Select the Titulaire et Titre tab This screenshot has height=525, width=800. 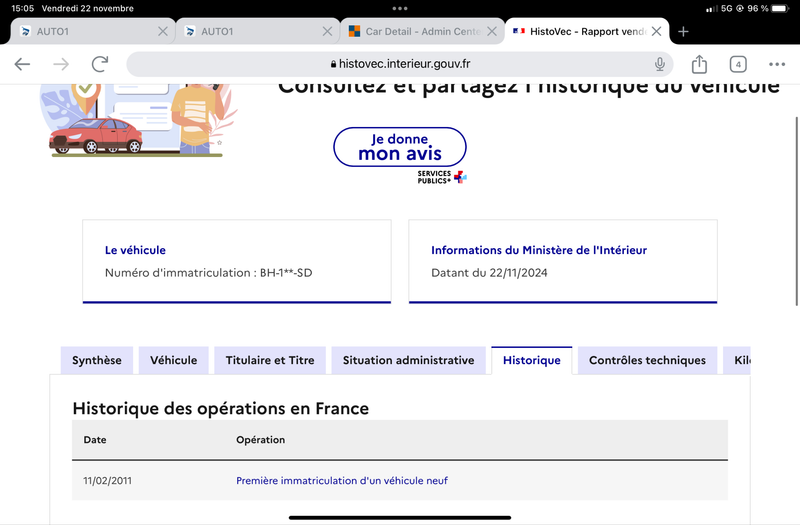(x=270, y=360)
